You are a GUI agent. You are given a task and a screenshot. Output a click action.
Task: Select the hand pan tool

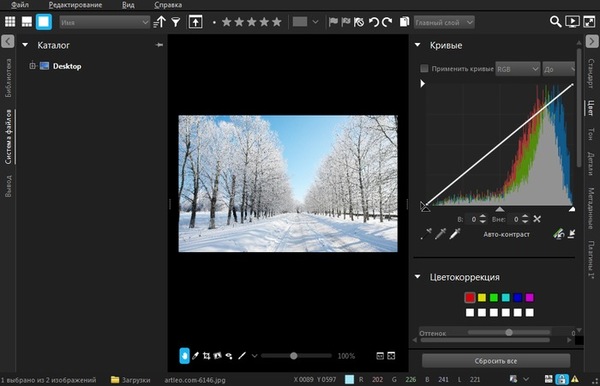pos(184,356)
